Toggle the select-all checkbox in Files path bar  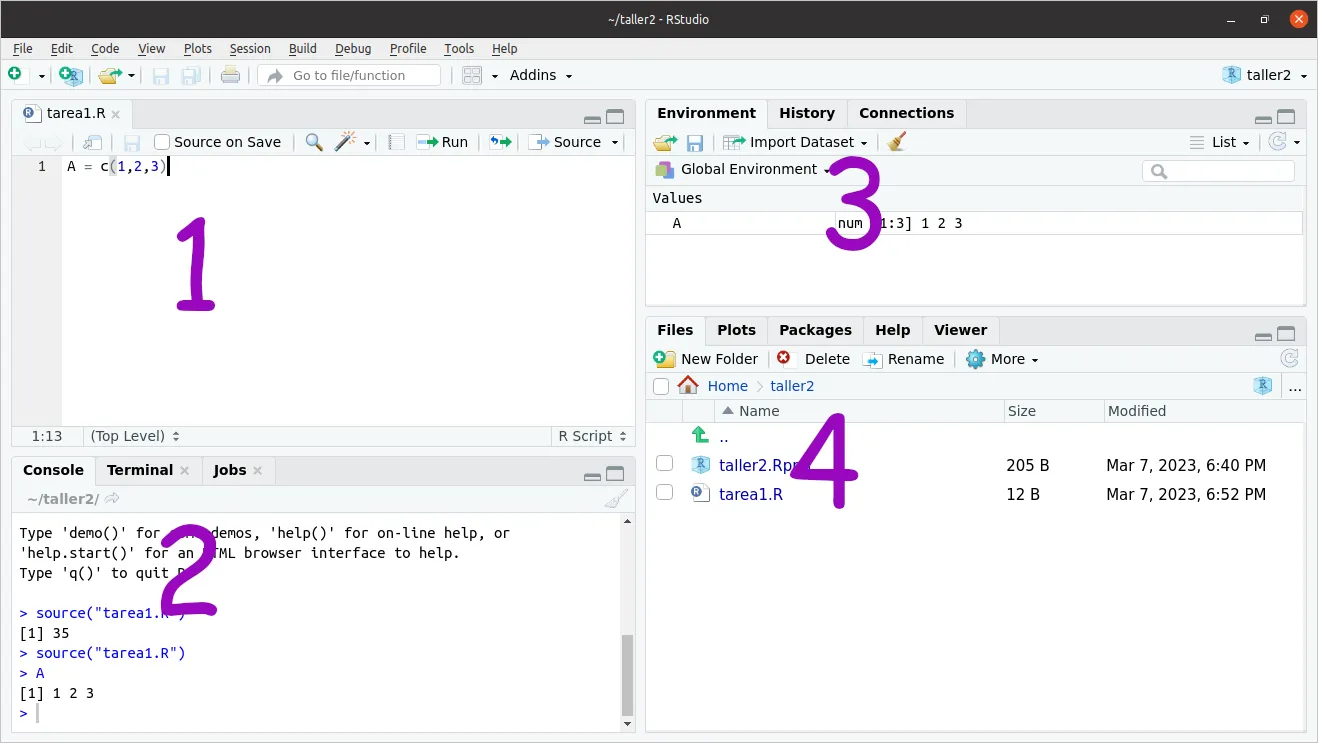pyautogui.click(x=661, y=386)
